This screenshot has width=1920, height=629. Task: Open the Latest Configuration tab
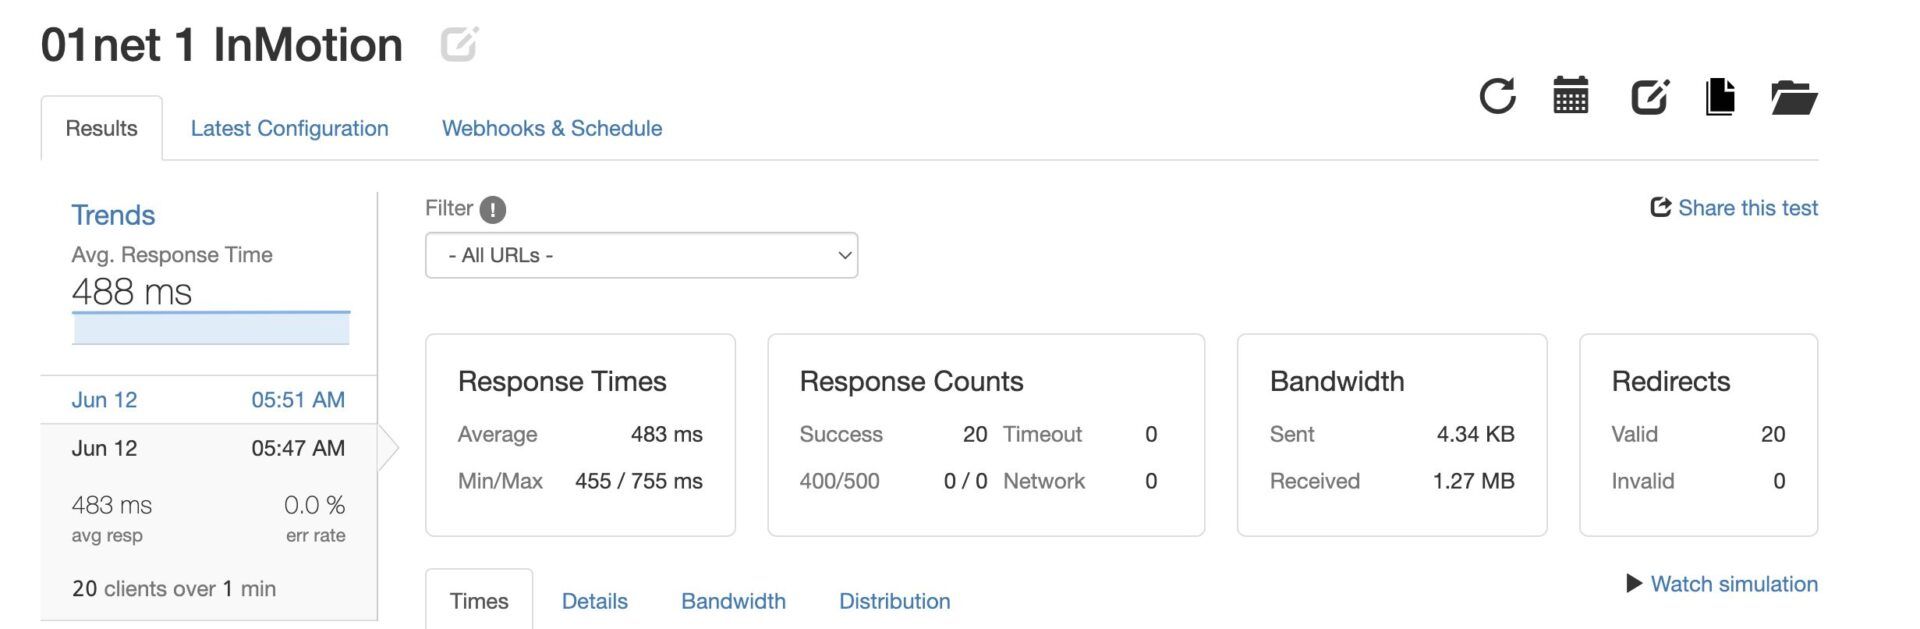(289, 128)
